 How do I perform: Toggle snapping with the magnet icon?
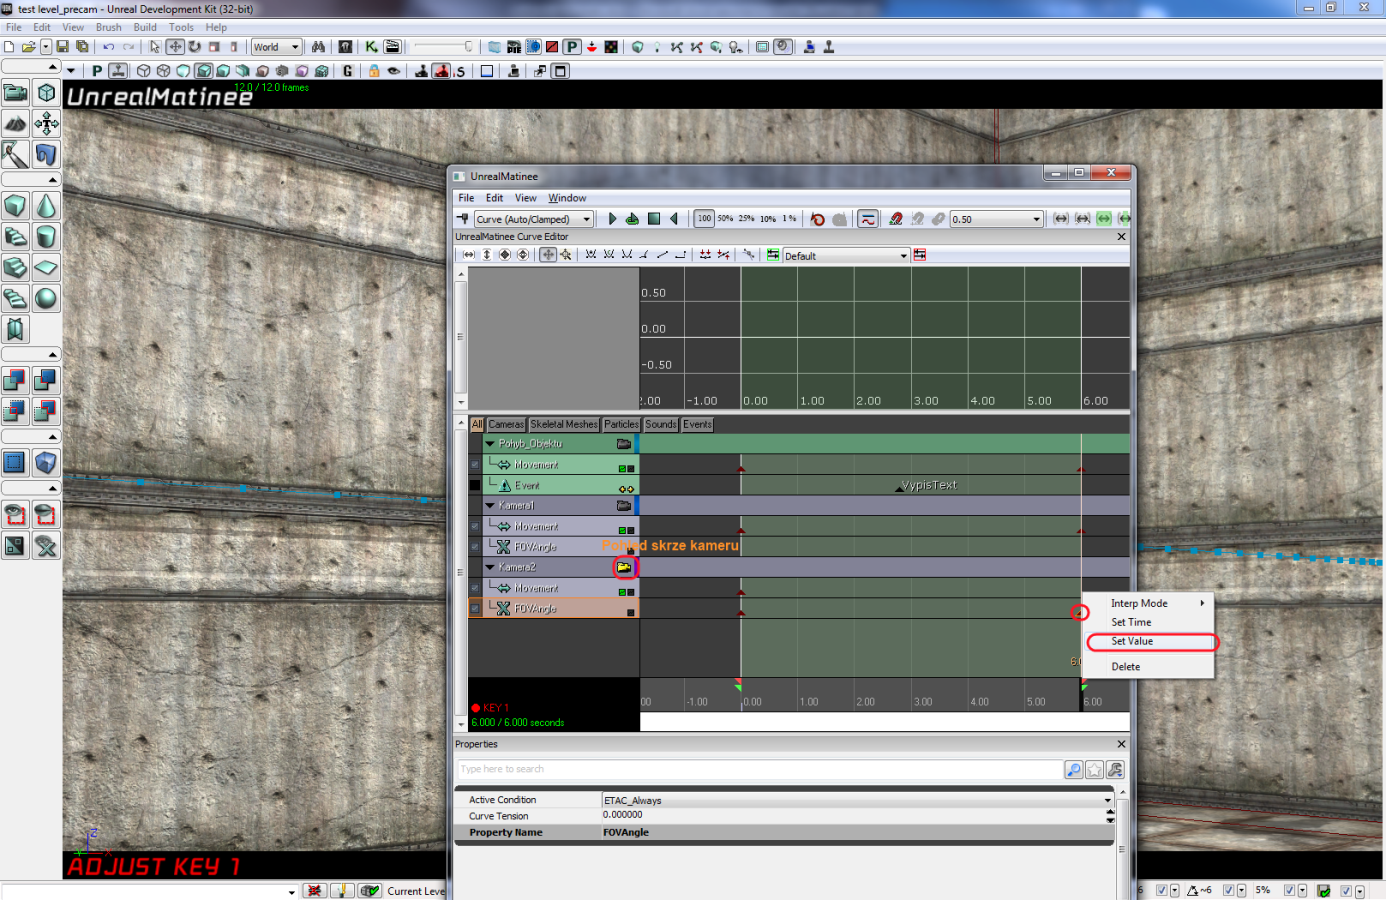point(896,219)
